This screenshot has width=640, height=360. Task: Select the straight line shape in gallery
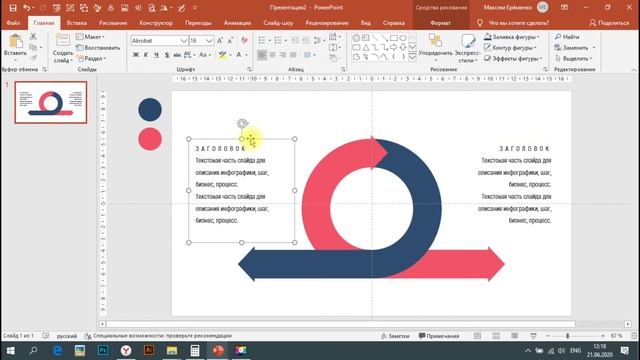coord(375,38)
